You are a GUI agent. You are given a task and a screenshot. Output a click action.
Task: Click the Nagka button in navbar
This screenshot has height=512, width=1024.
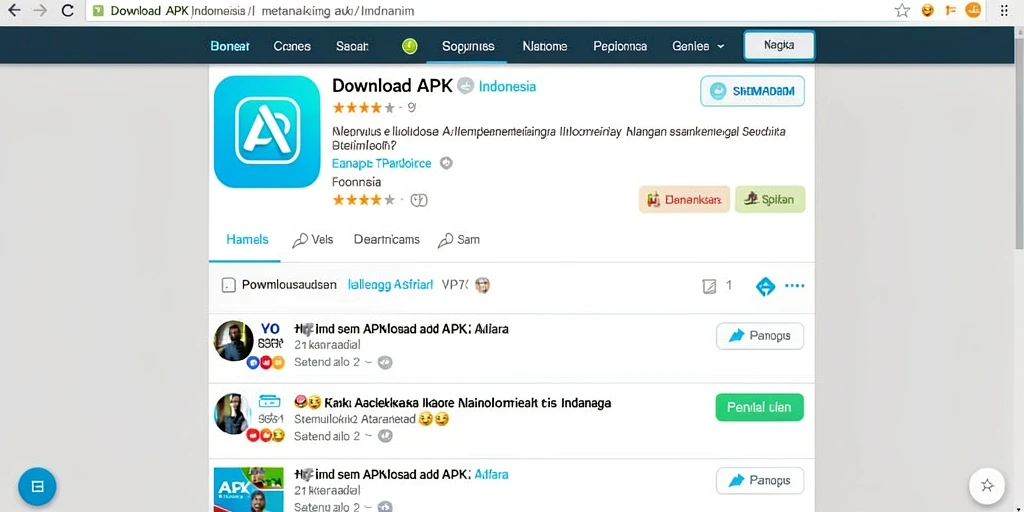[778, 46]
